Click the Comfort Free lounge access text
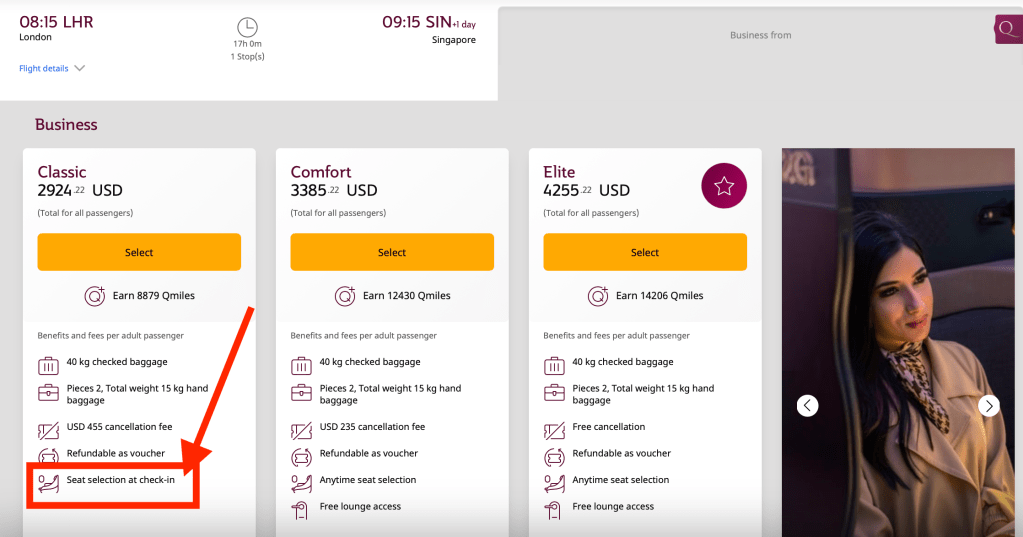This screenshot has width=1023, height=537. [360, 507]
